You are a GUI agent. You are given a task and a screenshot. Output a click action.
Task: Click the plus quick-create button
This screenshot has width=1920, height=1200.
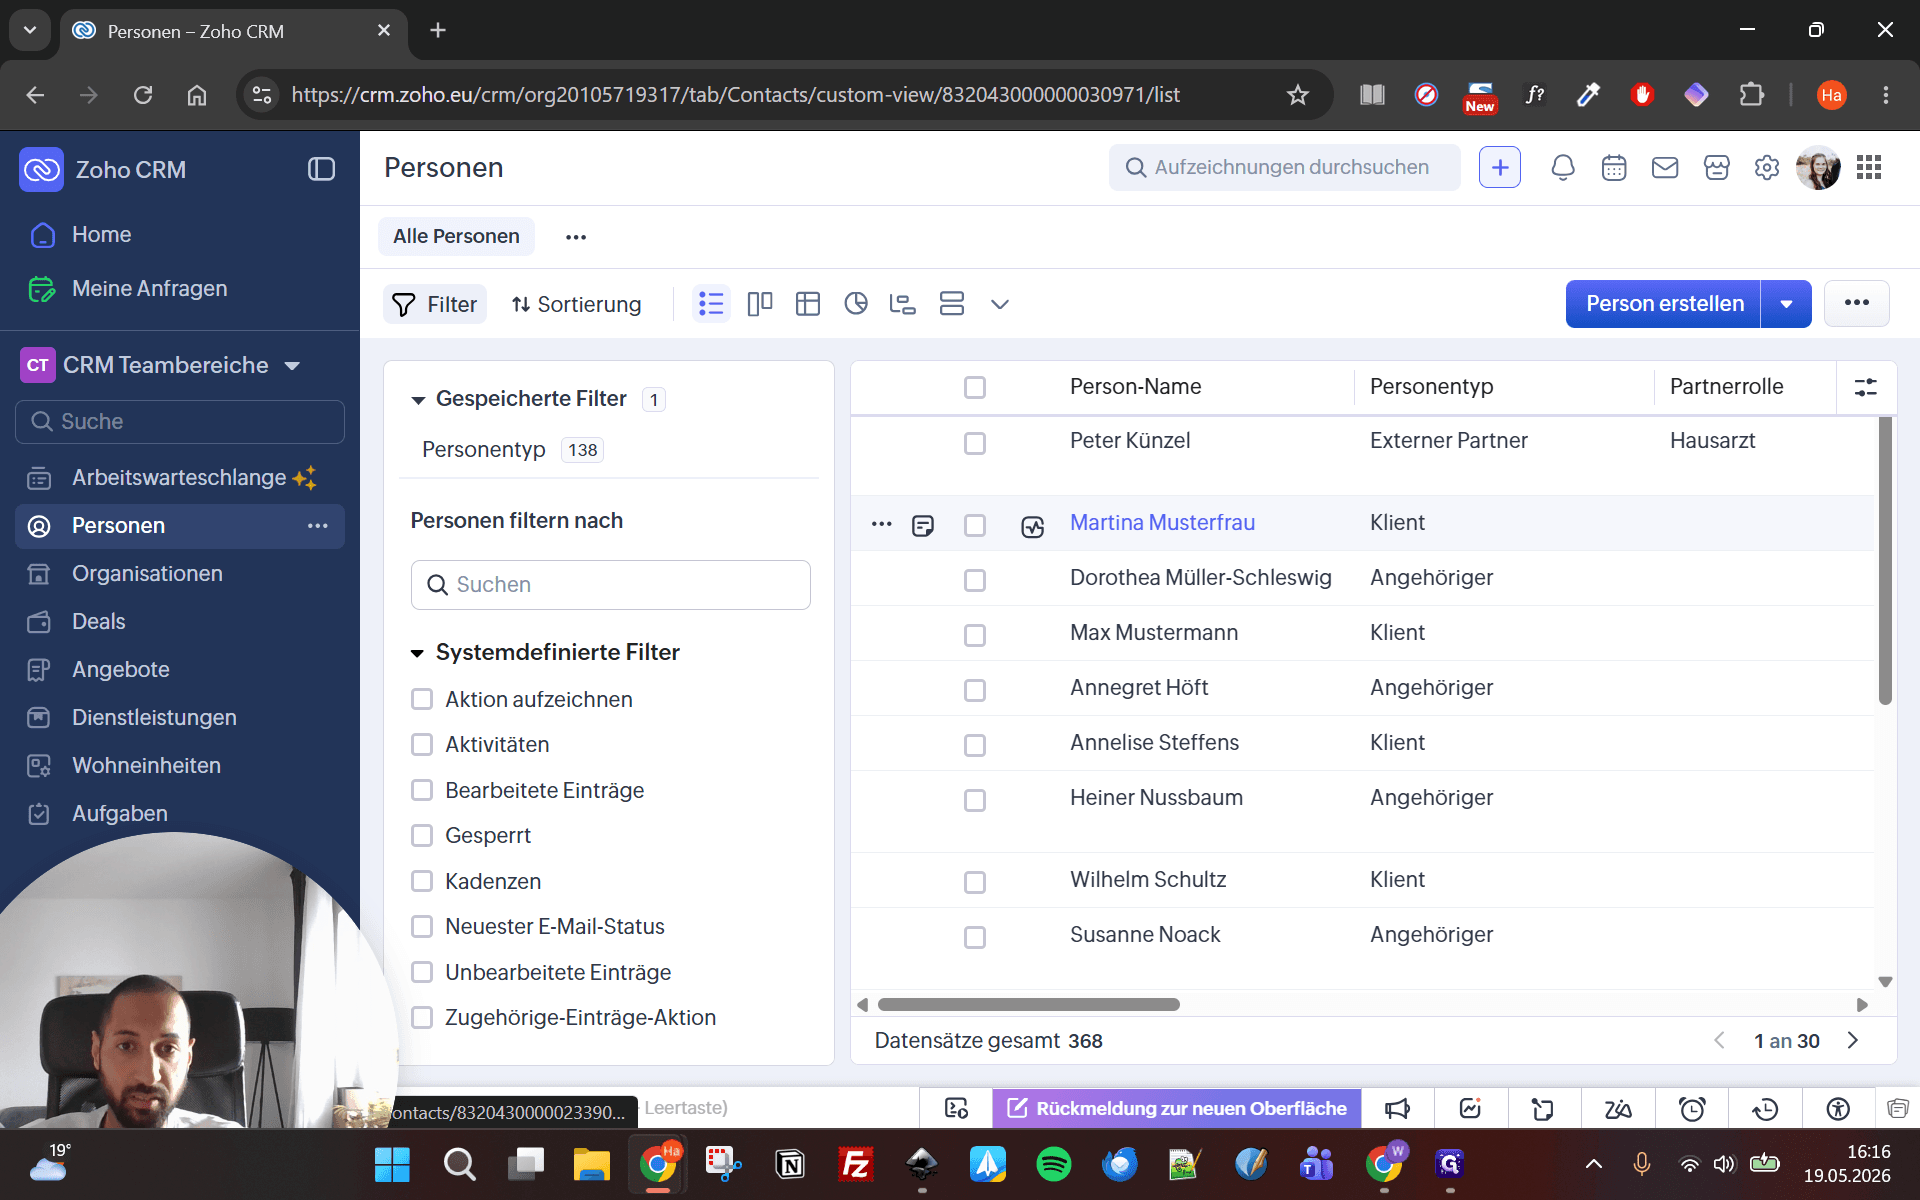click(1500, 168)
